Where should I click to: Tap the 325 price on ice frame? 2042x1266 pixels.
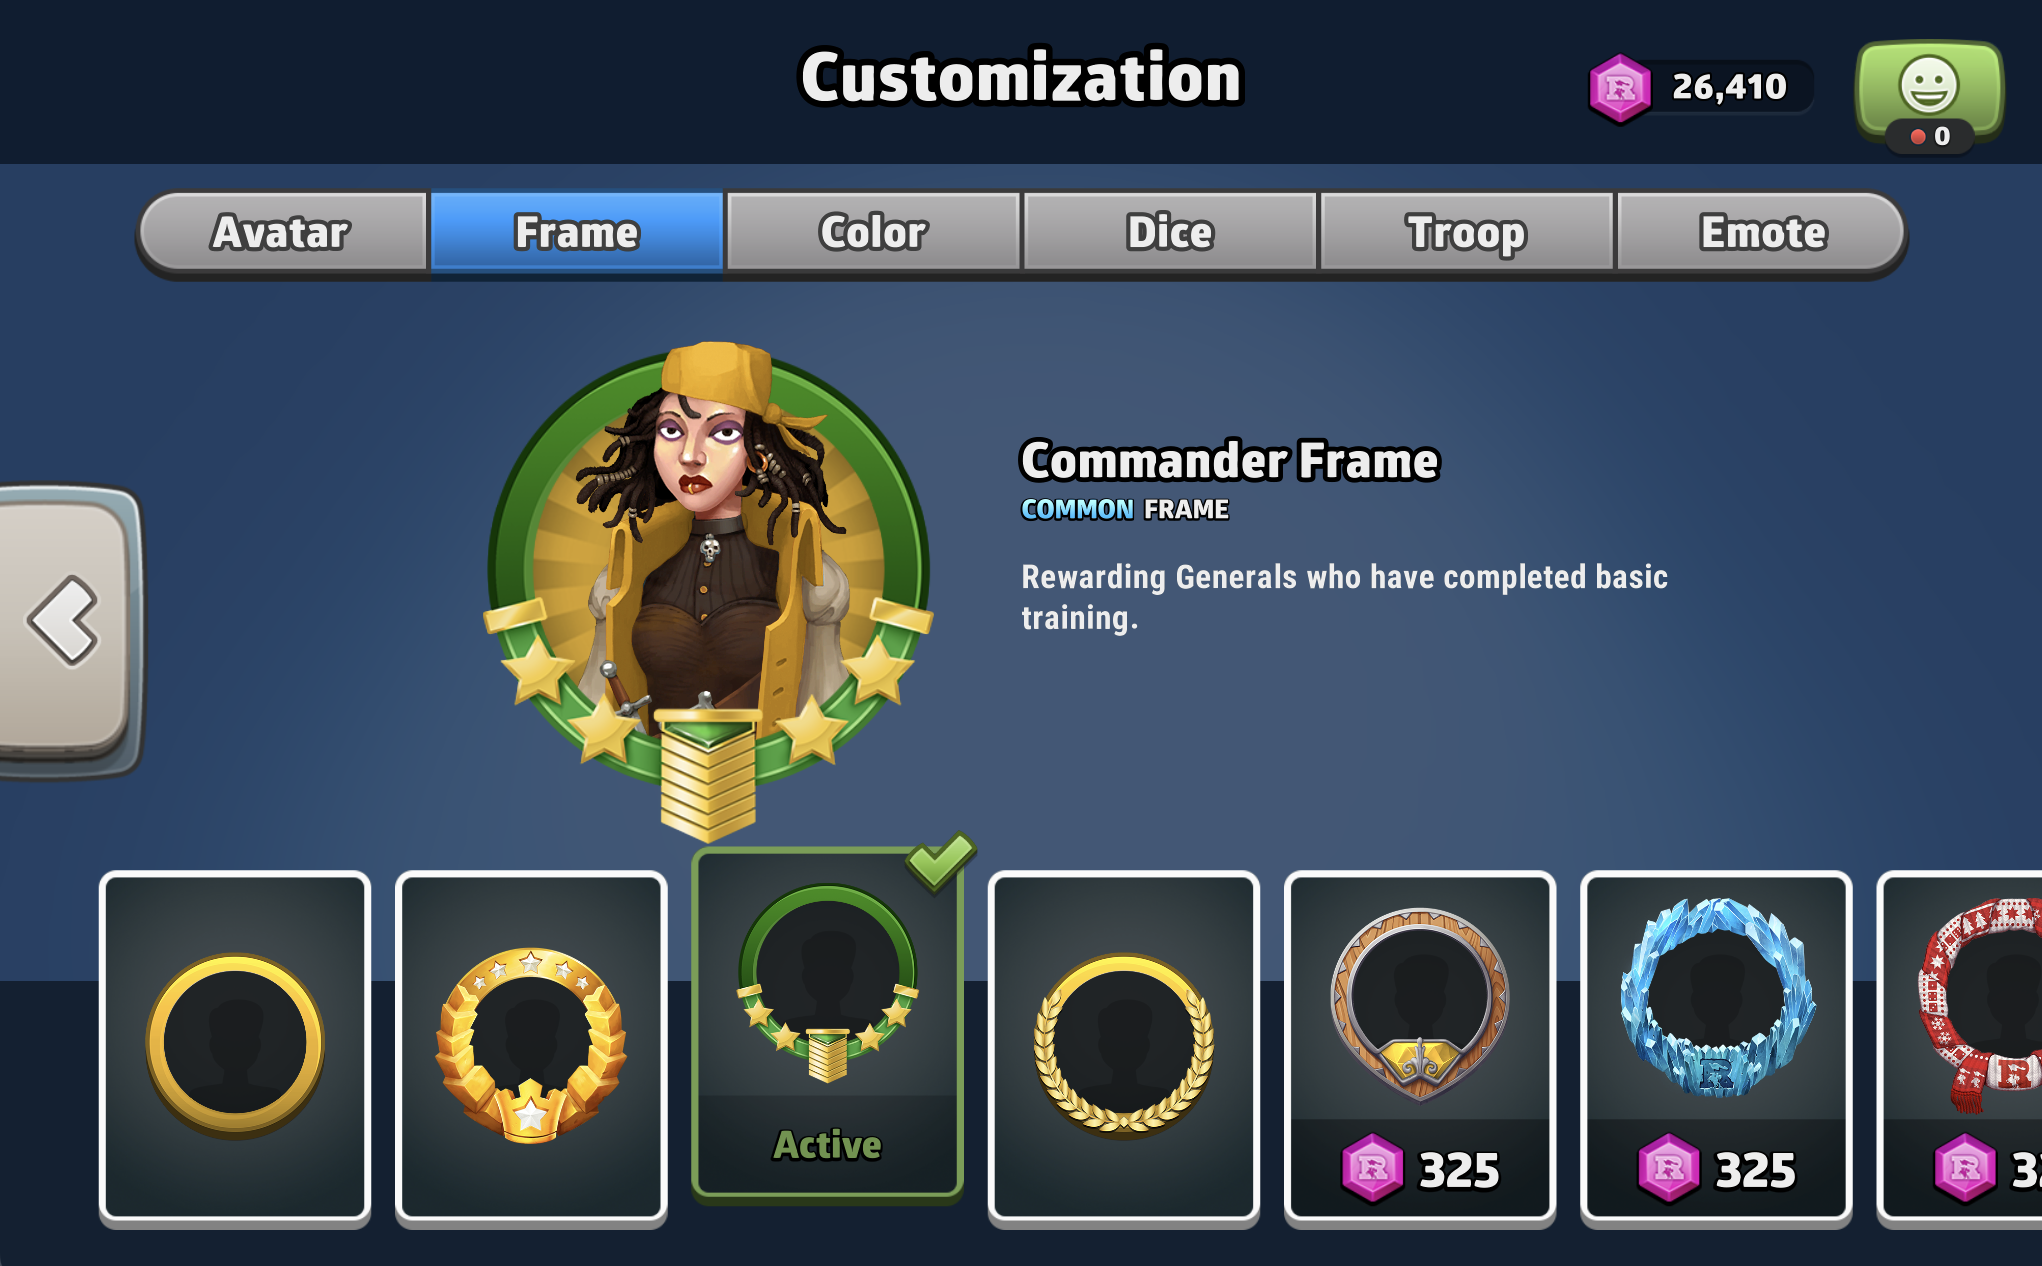click(1755, 1169)
